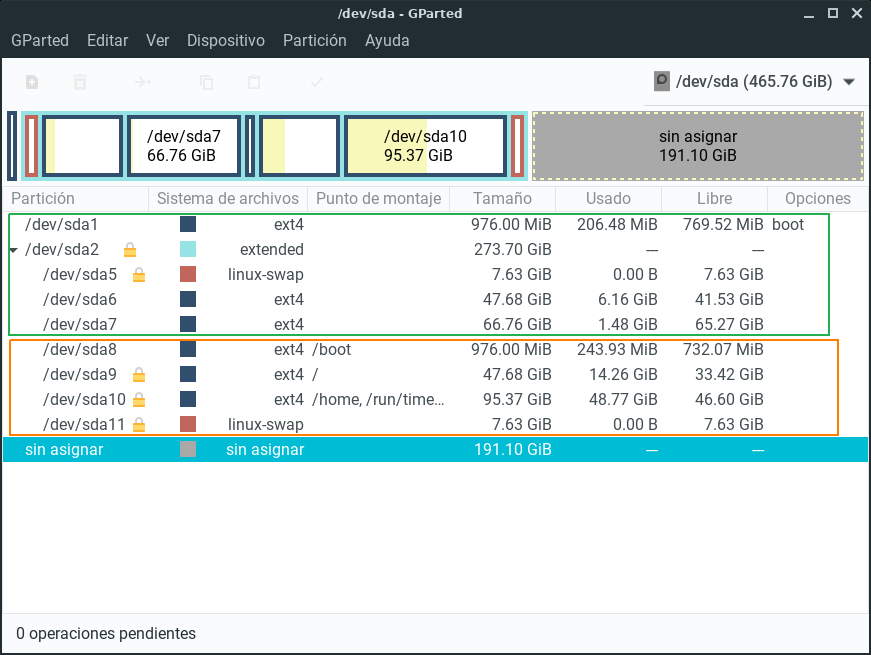Viewport: 871px width, 655px height.
Task: Select the /dev/sda6 partition row
Action: (x=436, y=299)
